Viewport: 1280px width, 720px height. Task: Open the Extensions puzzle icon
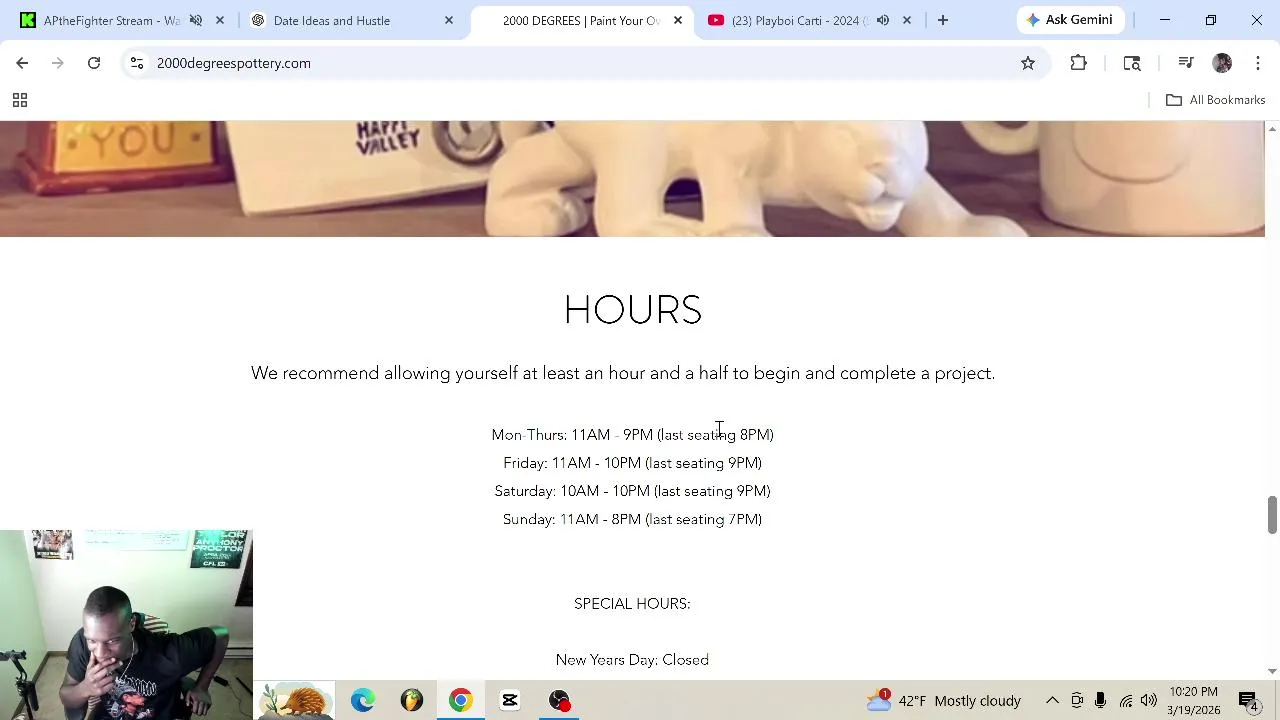pos(1078,63)
